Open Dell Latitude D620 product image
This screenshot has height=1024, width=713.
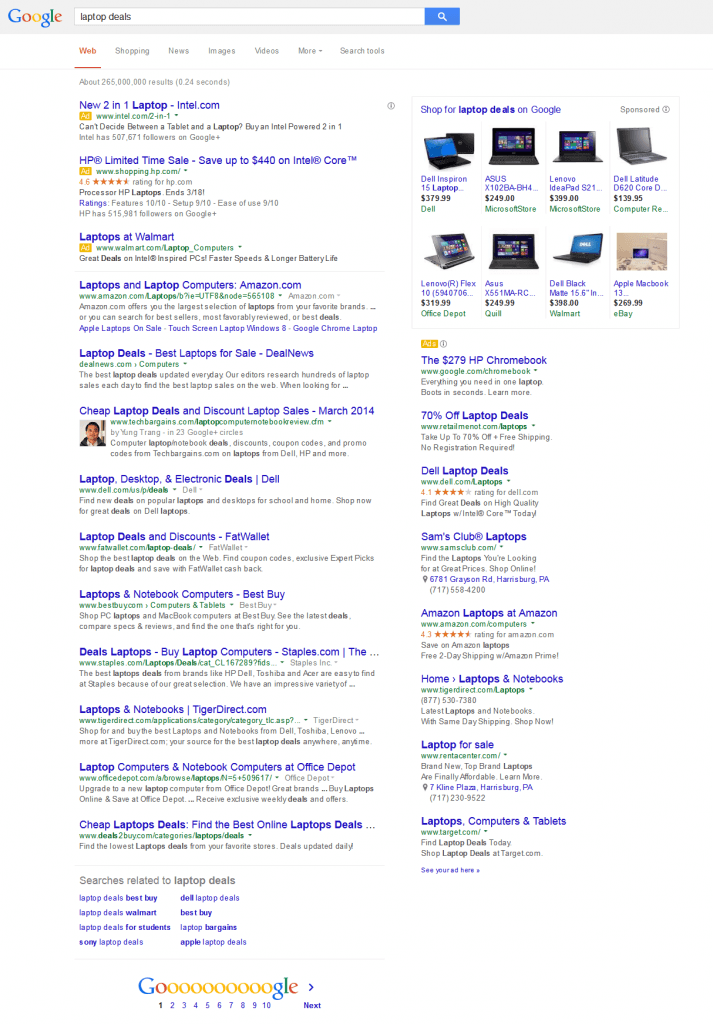(641, 146)
